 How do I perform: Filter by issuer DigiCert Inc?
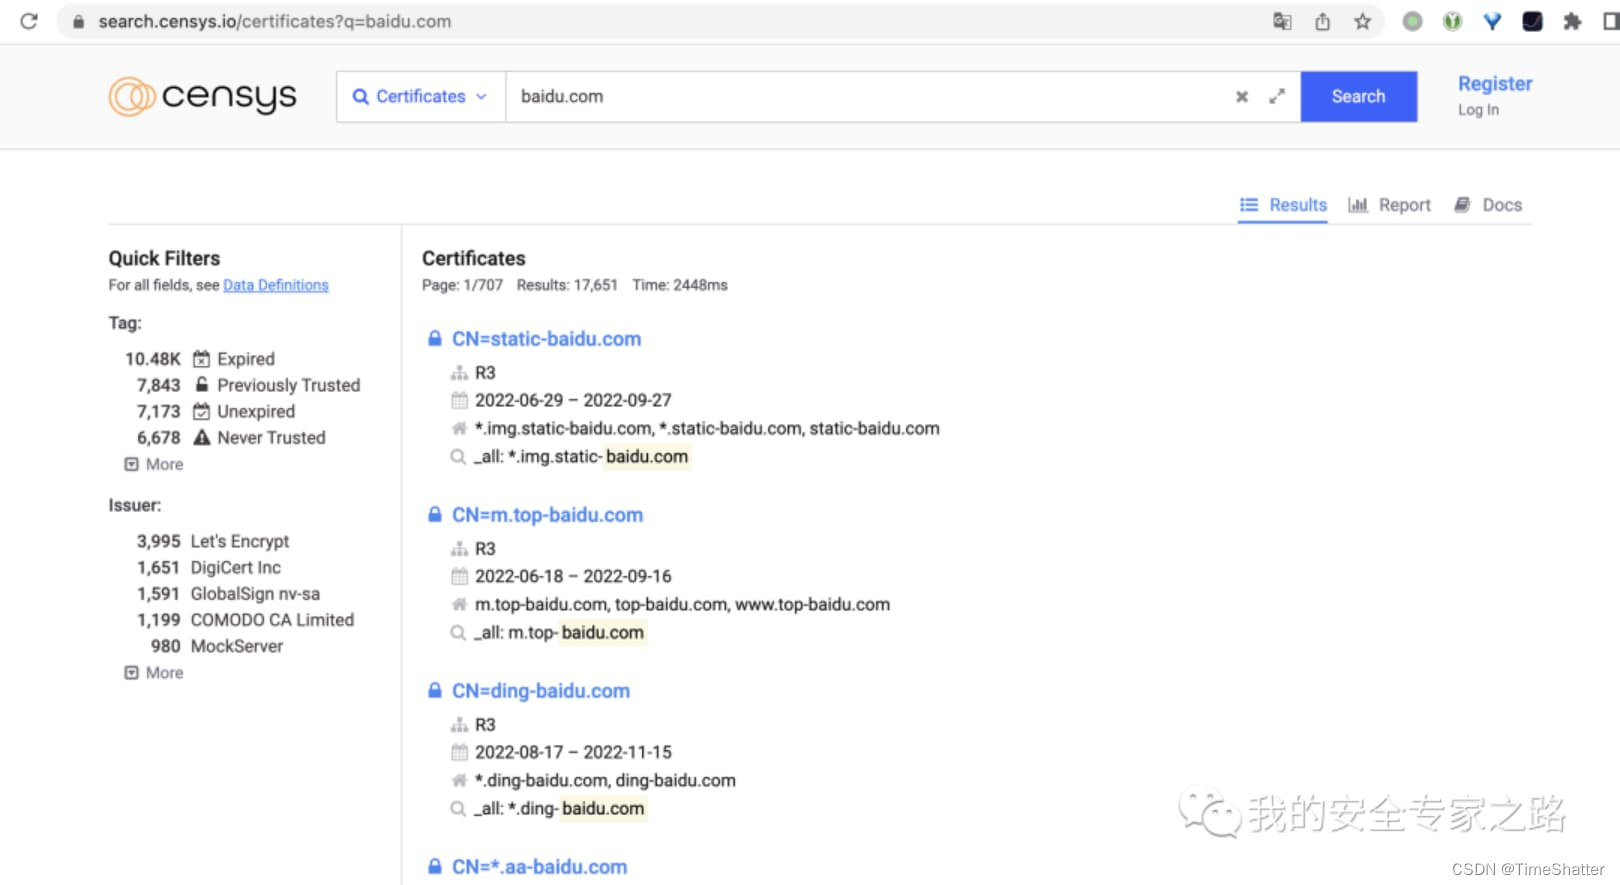tap(236, 567)
